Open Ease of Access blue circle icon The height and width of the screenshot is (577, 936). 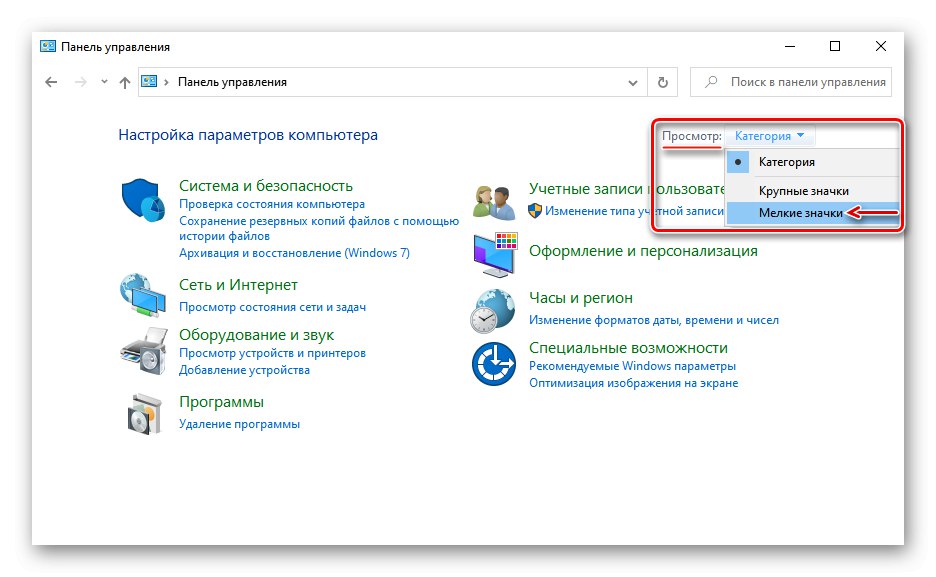click(494, 364)
